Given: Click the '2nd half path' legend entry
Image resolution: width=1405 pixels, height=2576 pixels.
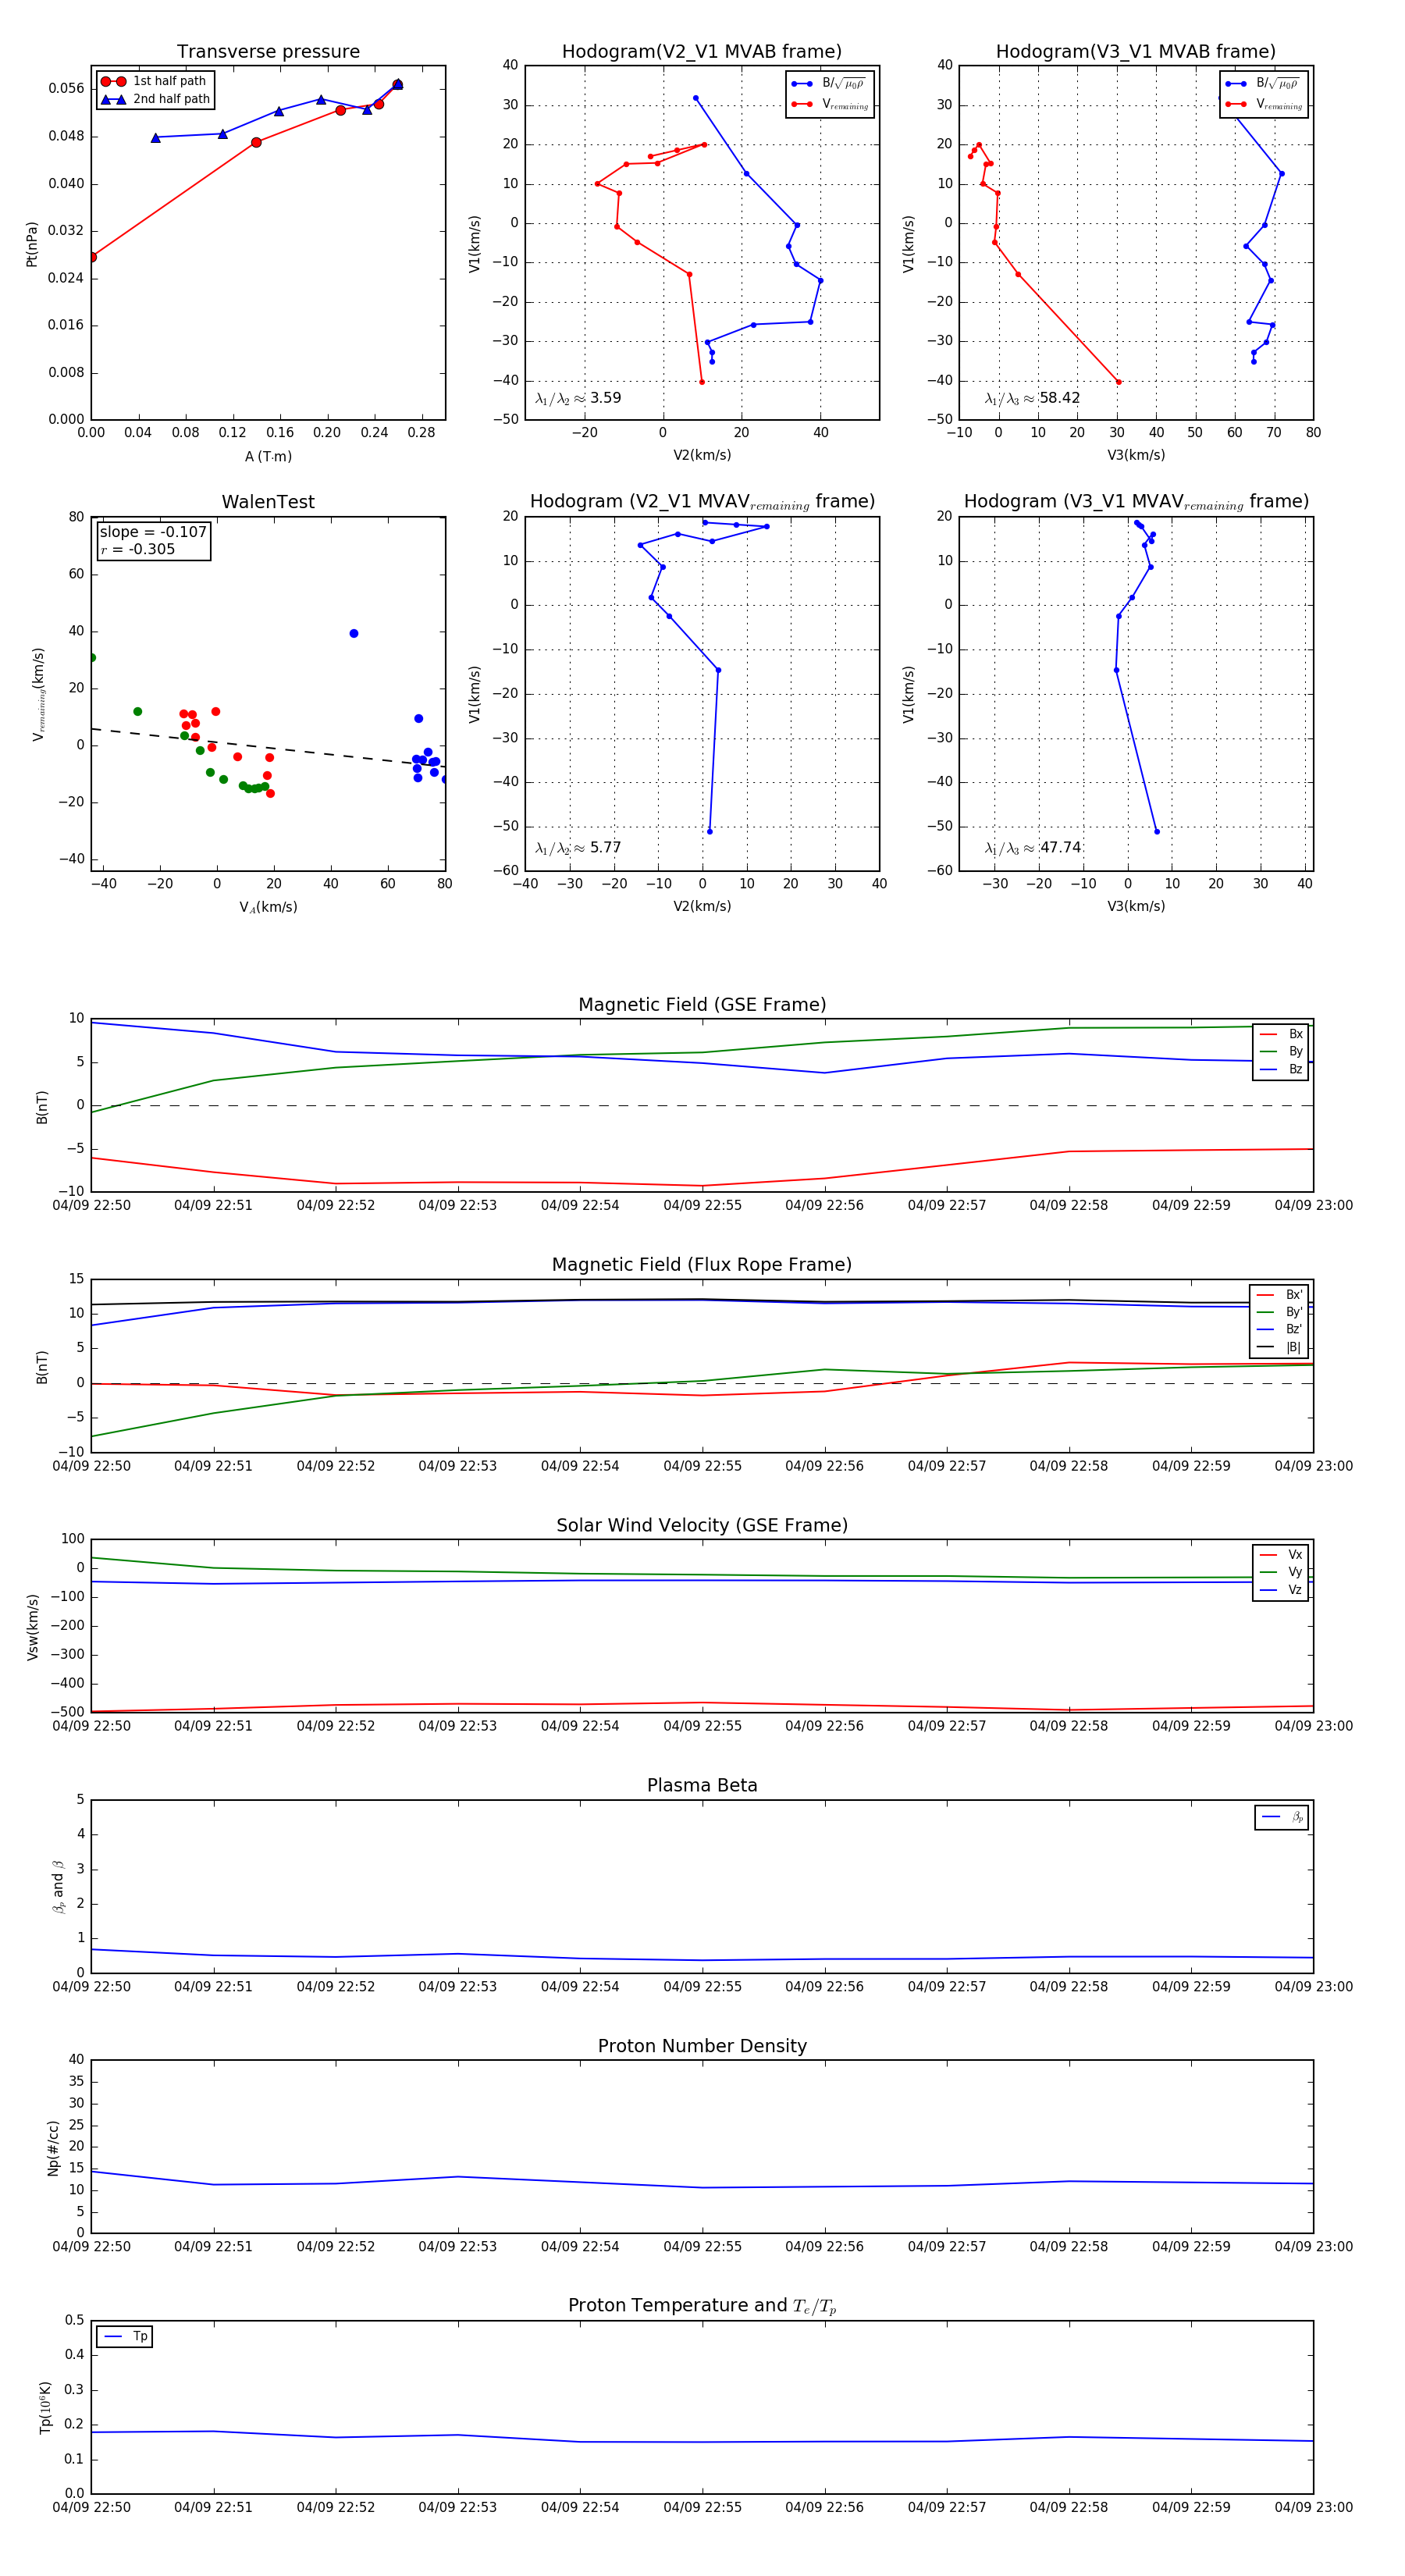Looking at the screenshot, I should (155, 99).
